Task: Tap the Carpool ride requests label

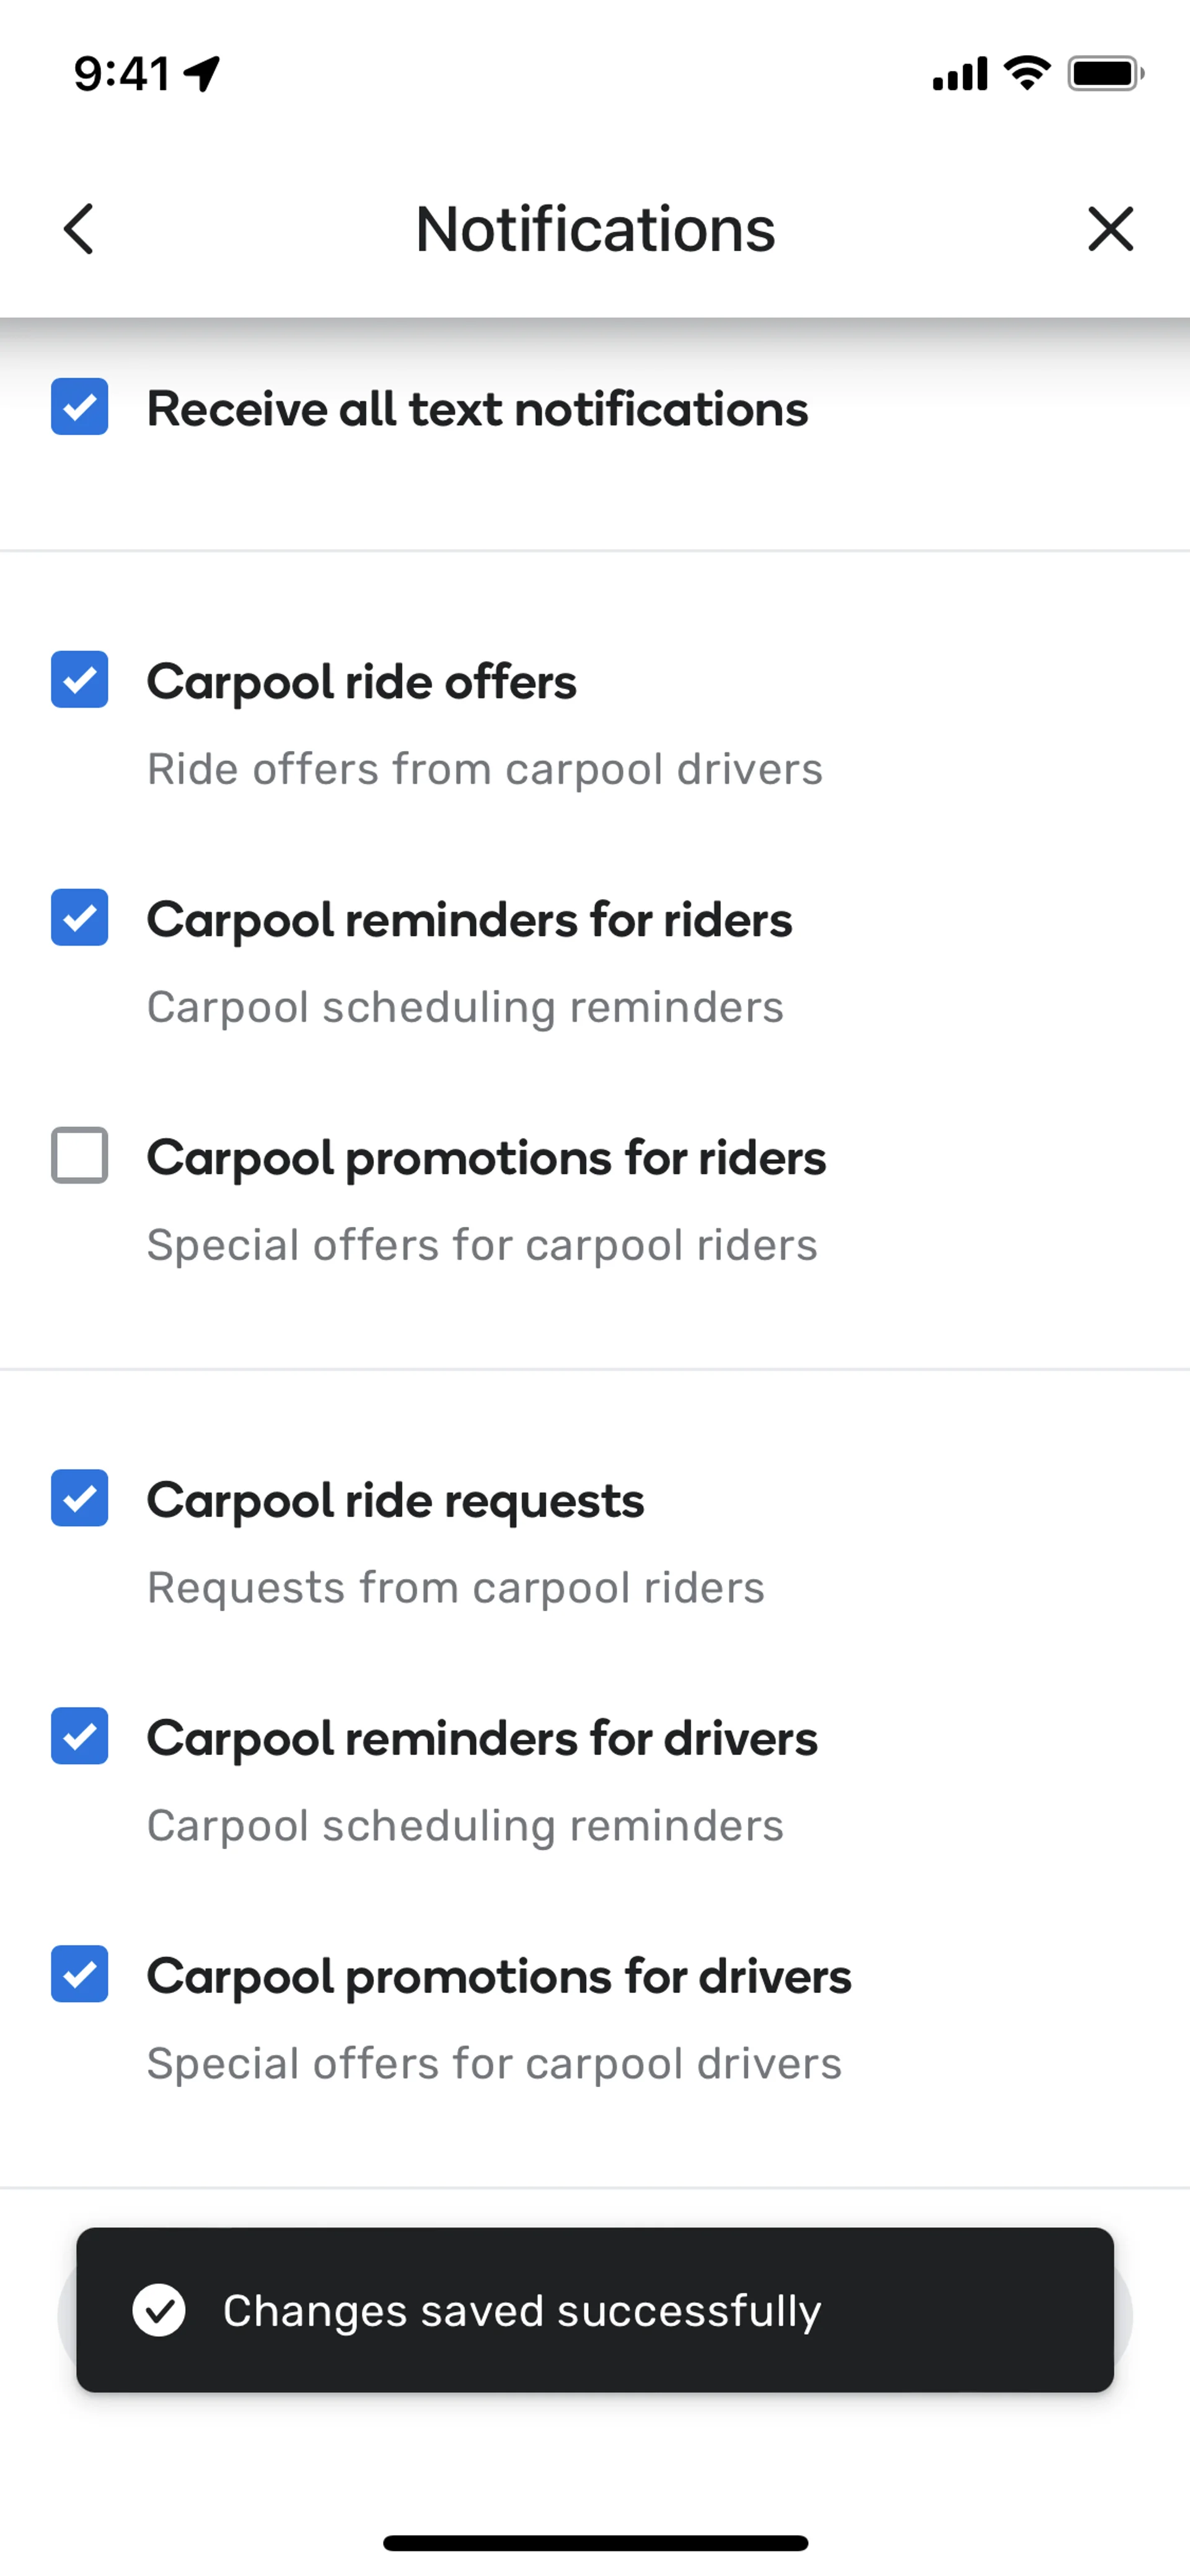Action: click(x=395, y=1500)
